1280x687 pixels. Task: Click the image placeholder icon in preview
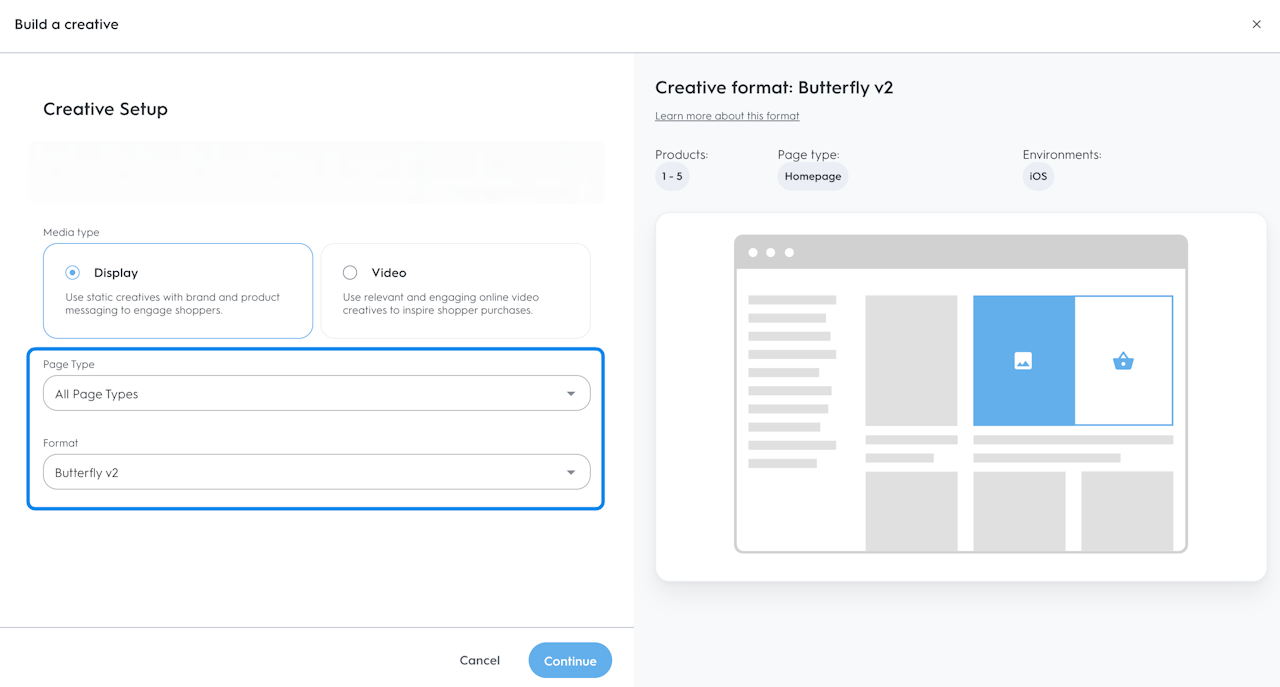[x=1023, y=361]
